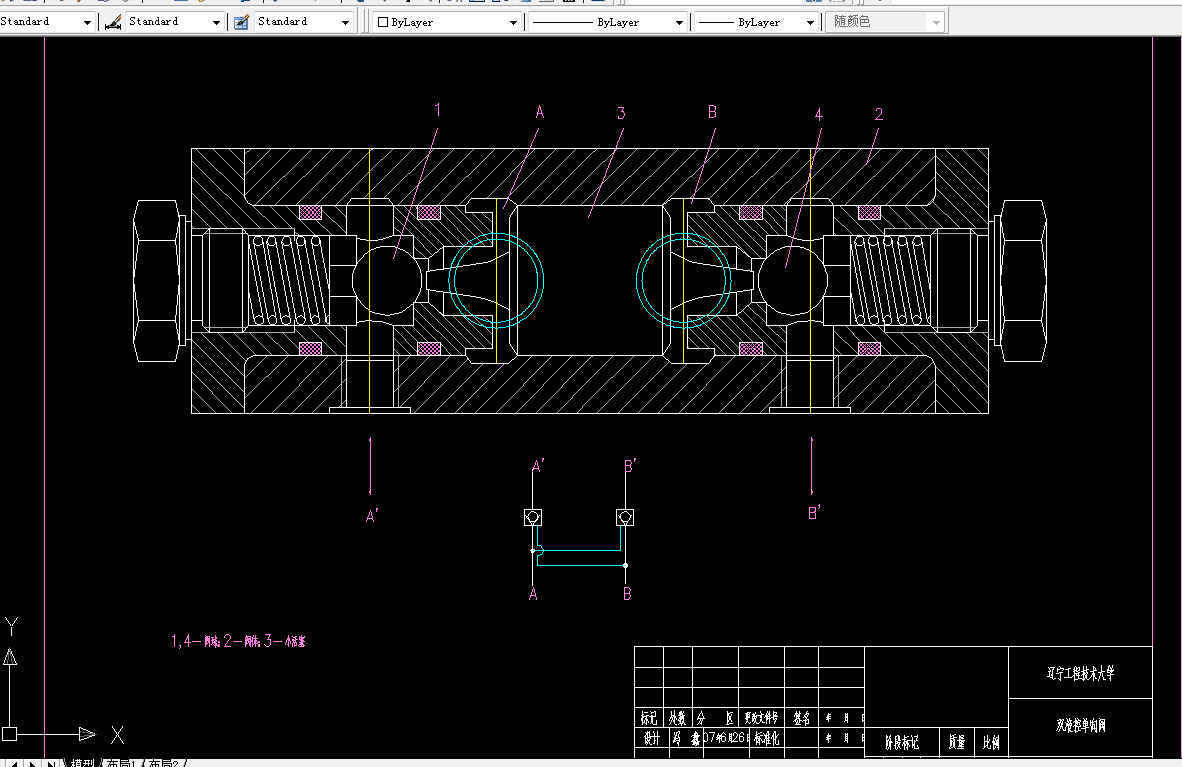Select callout label 4 above the valve

tap(819, 115)
